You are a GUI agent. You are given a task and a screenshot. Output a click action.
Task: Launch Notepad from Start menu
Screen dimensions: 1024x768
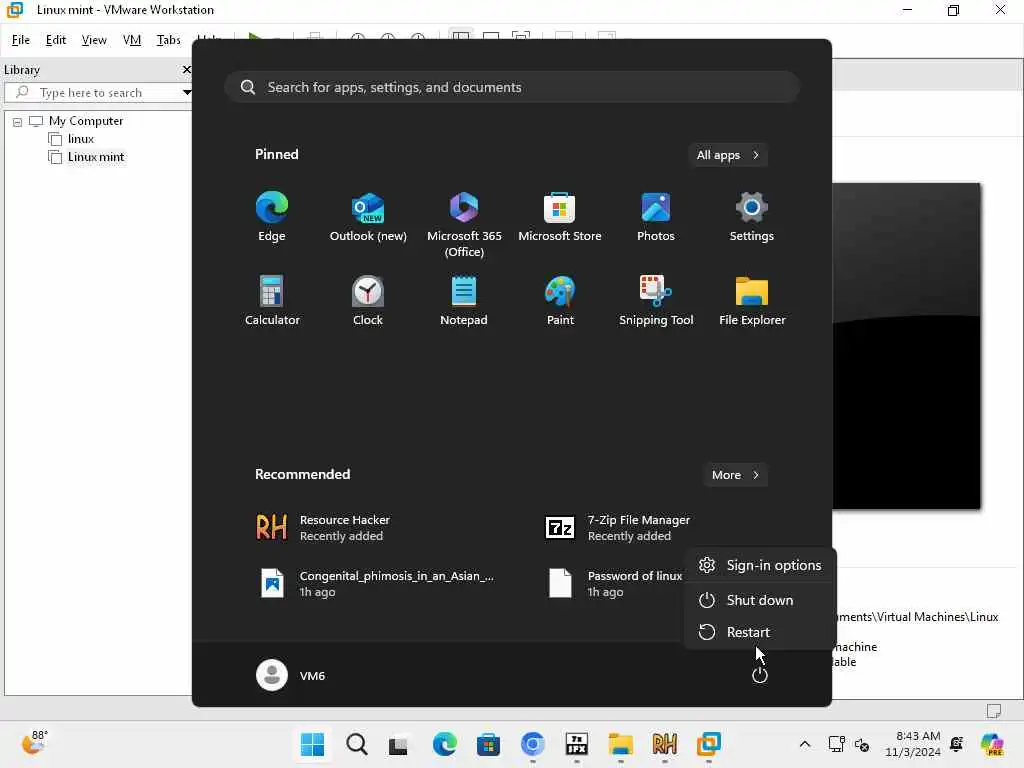click(x=464, y=301)
